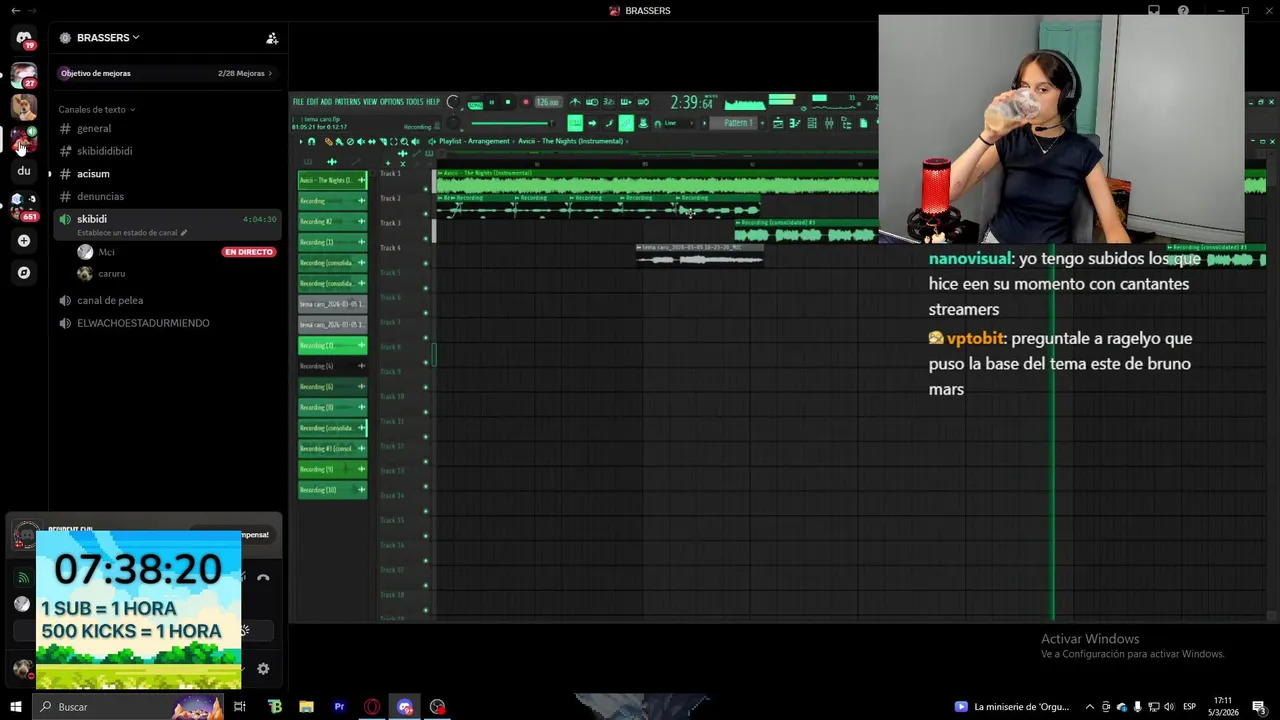Click the 2:39 song time display
The height and width of the screenshot is (720, 1280).
[x=691, y=102]
